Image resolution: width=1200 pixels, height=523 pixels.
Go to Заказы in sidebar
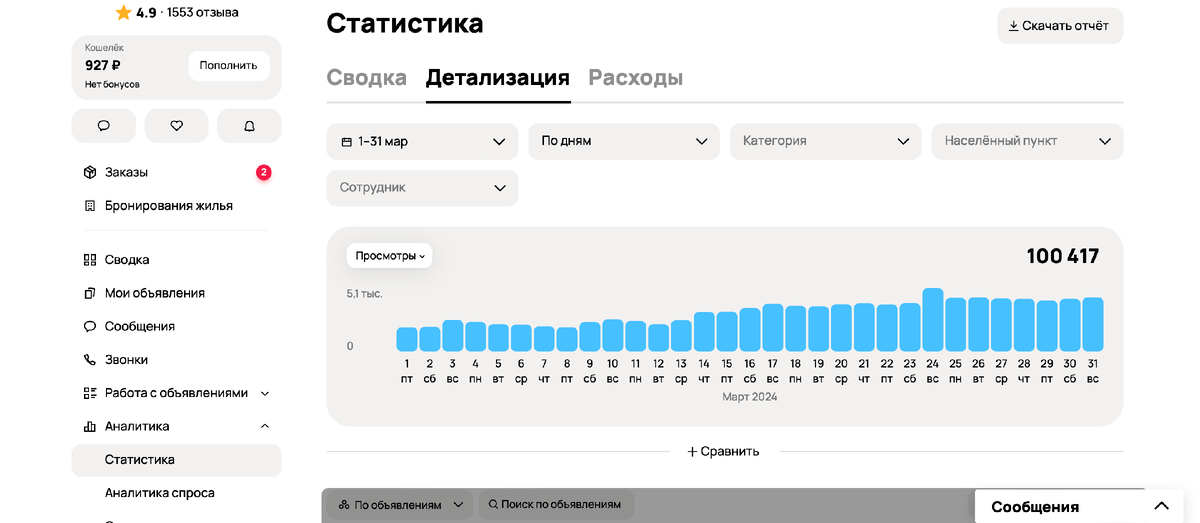click(126, 172)
